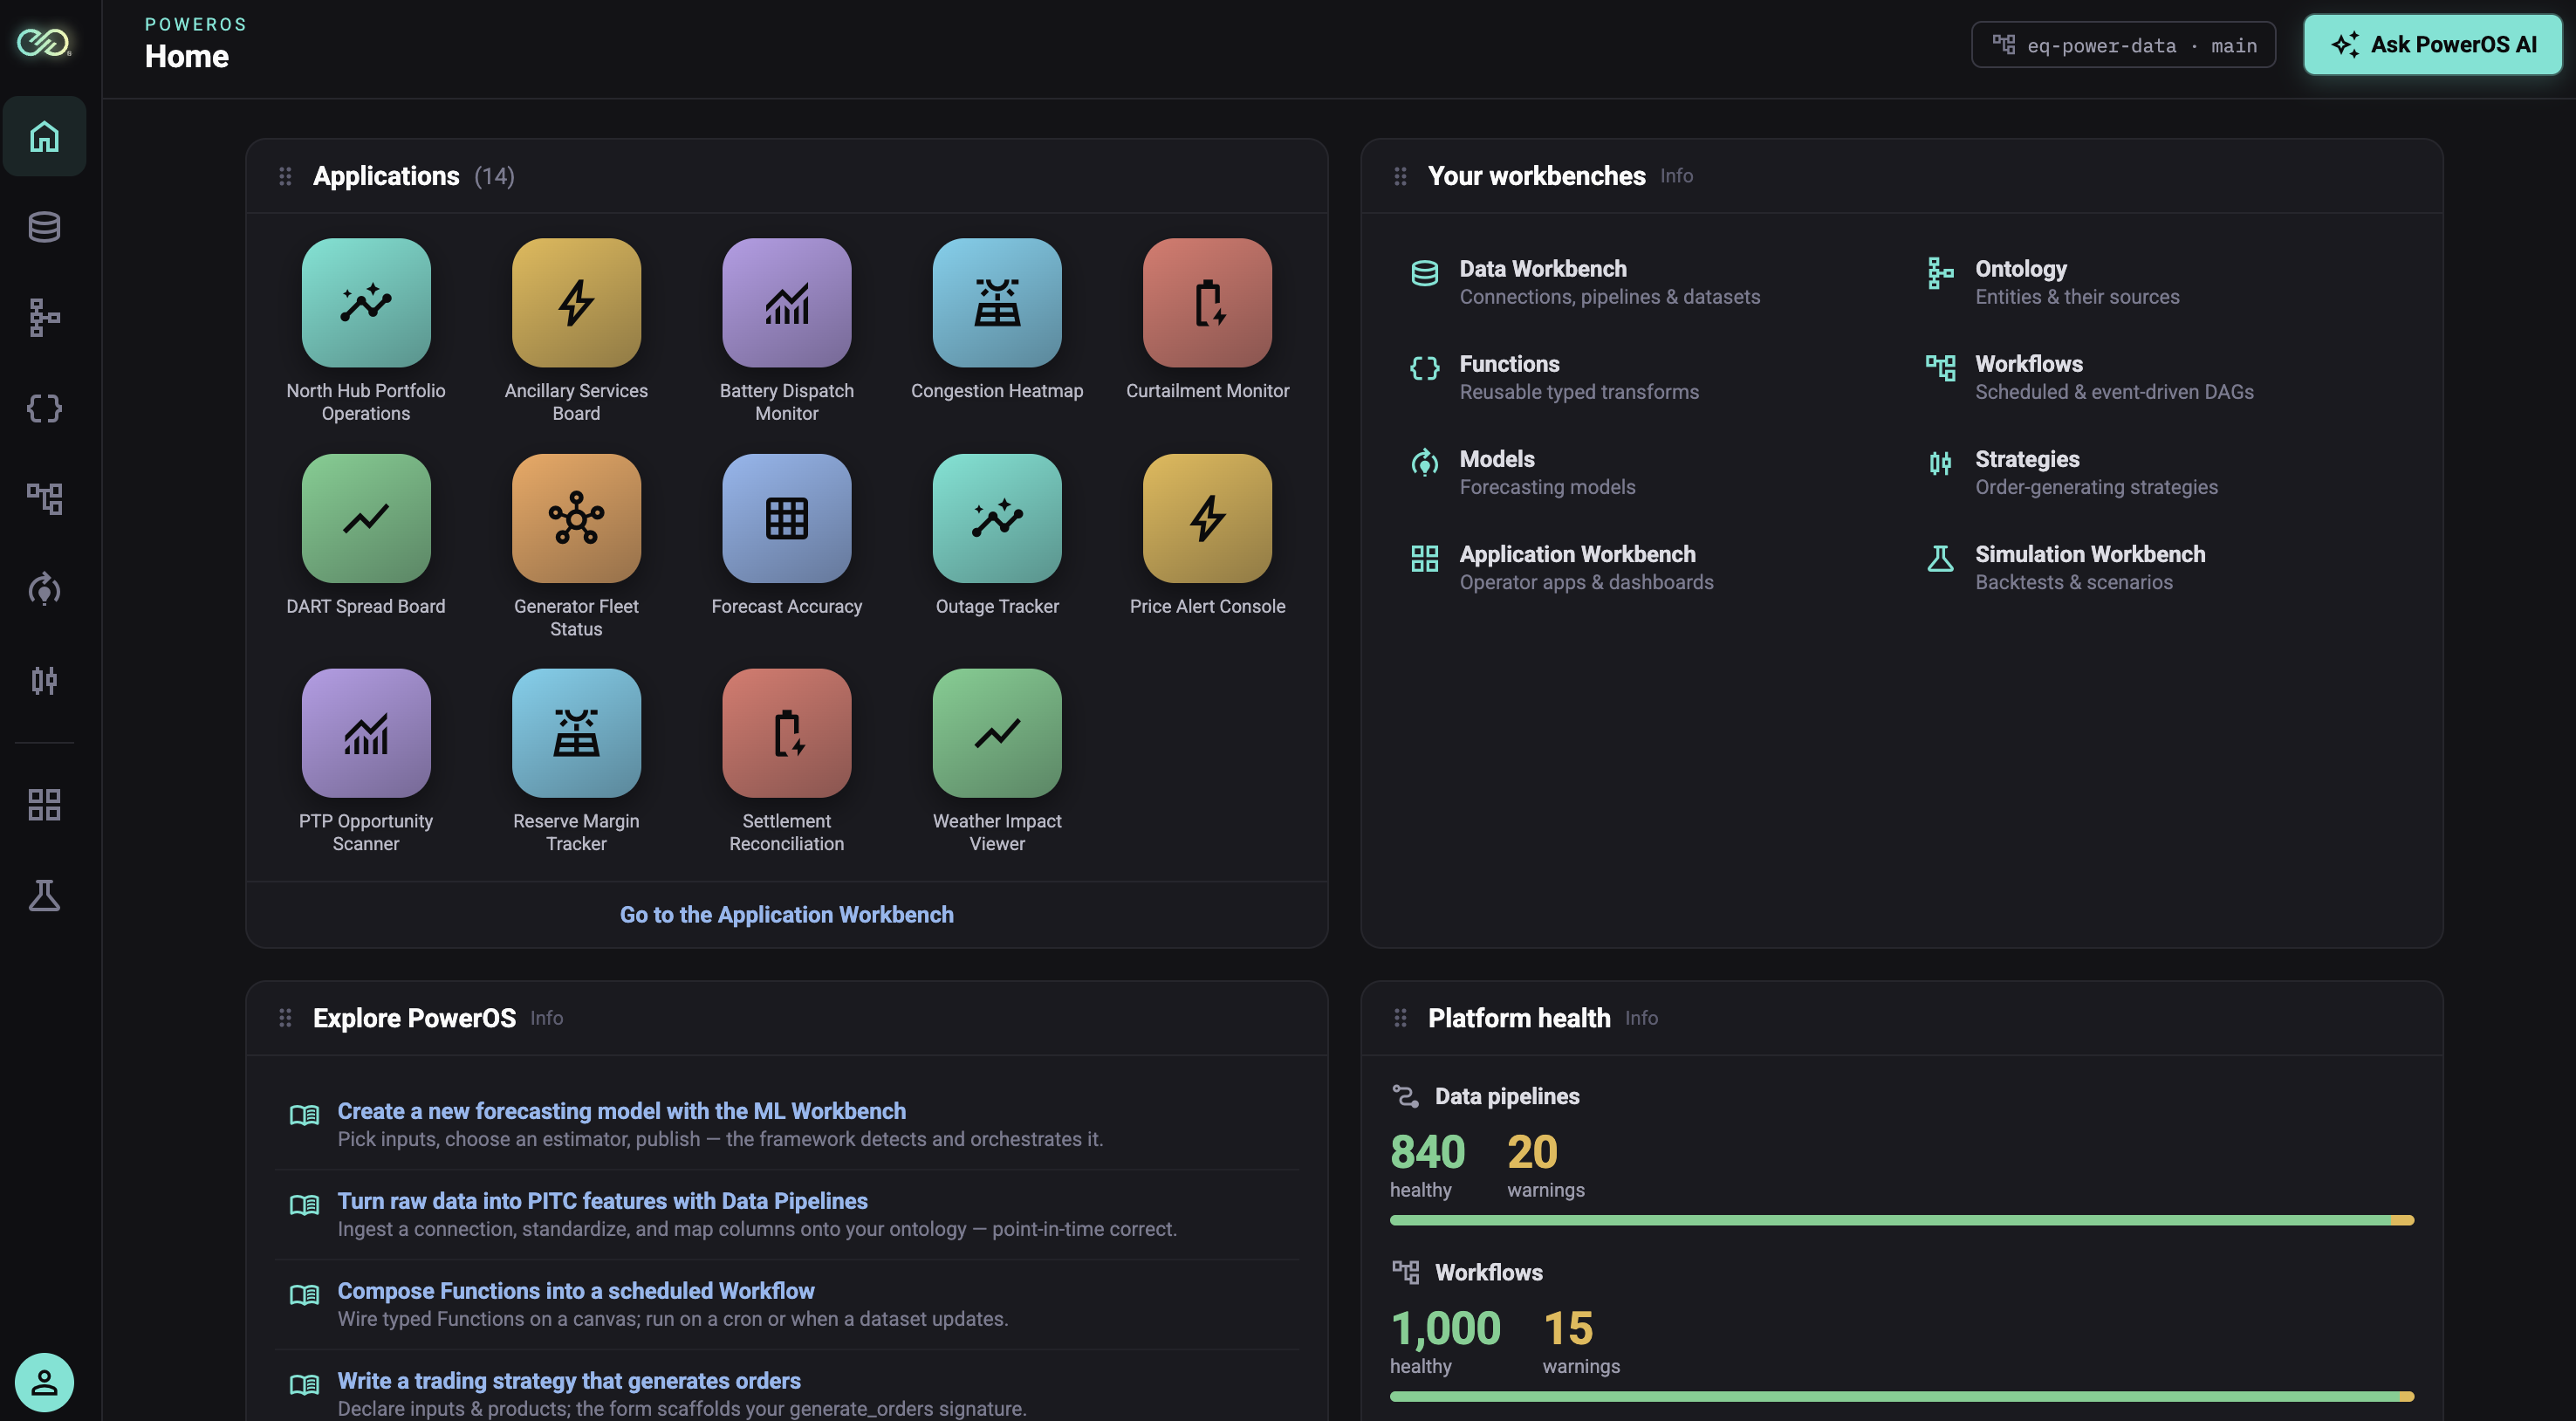The height and width of the screenshot is (1421, 2576).
Task: Open the eq-power-data main branch selector
Action: [x=2123, y=45]
